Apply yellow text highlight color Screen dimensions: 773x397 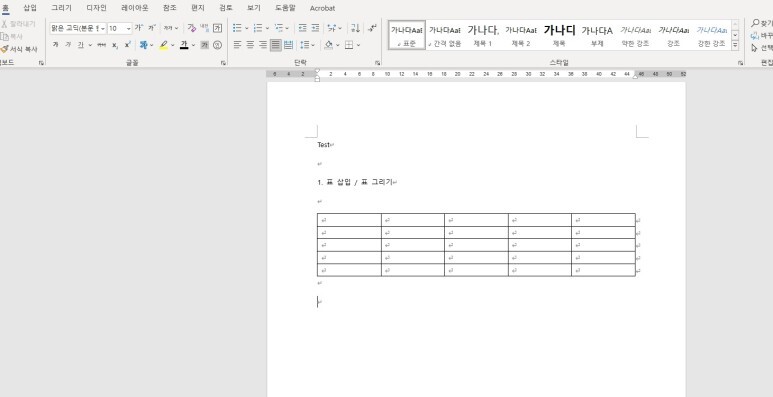(x=164, y=45)
